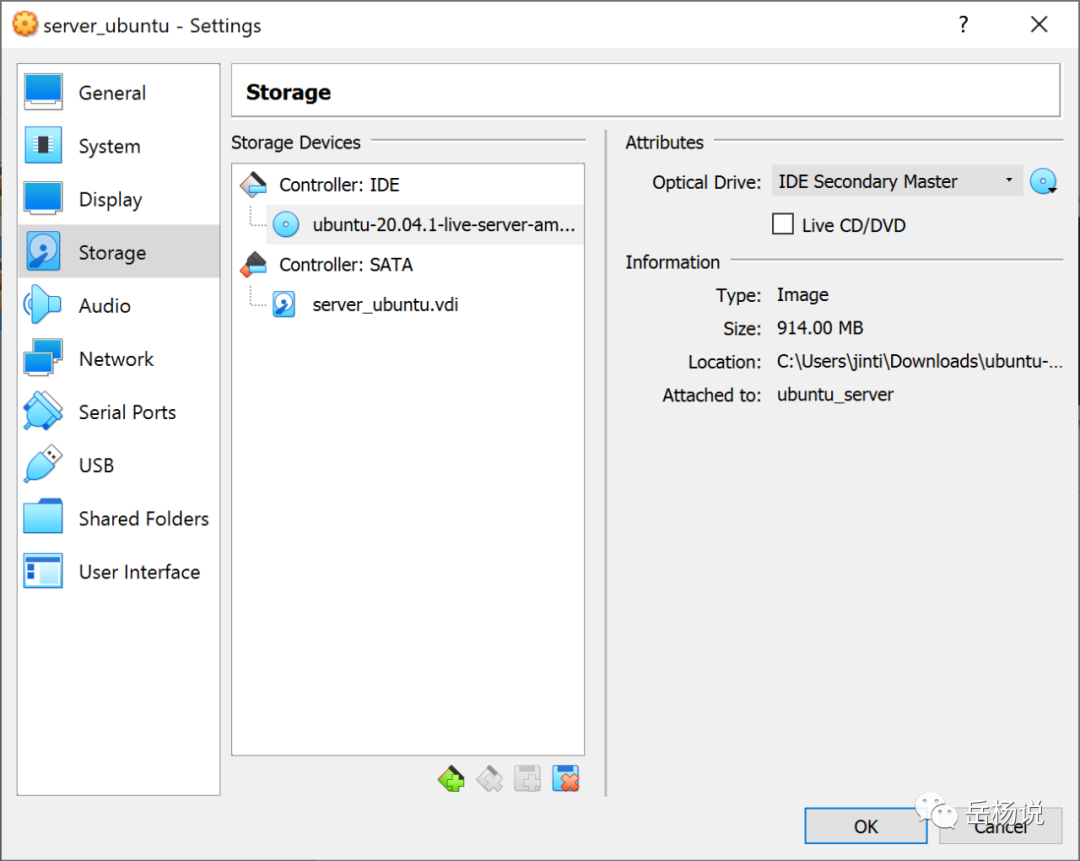Open the Network settings category
The width and height of the screenshot is (1080, 861).
tap(118, 358)
